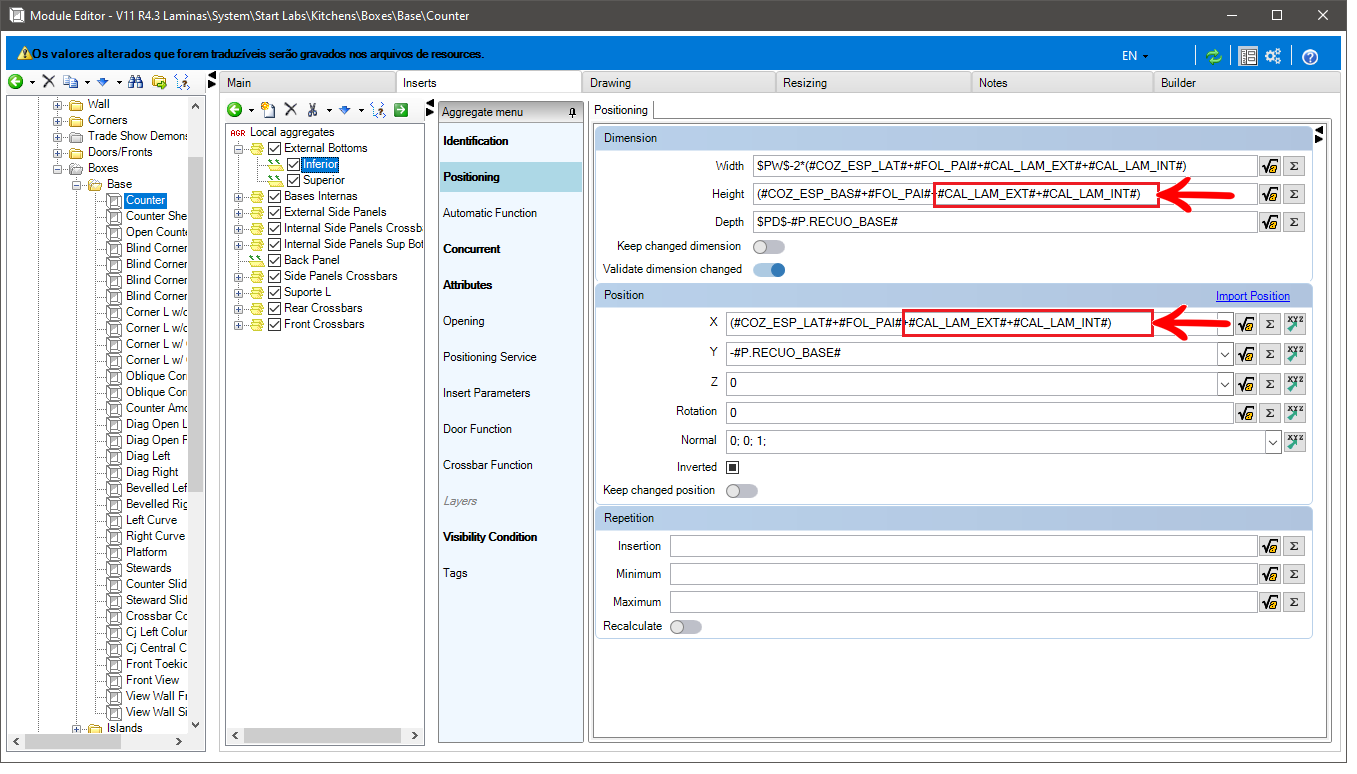Switch to Builder tab

pos(1247,83)
